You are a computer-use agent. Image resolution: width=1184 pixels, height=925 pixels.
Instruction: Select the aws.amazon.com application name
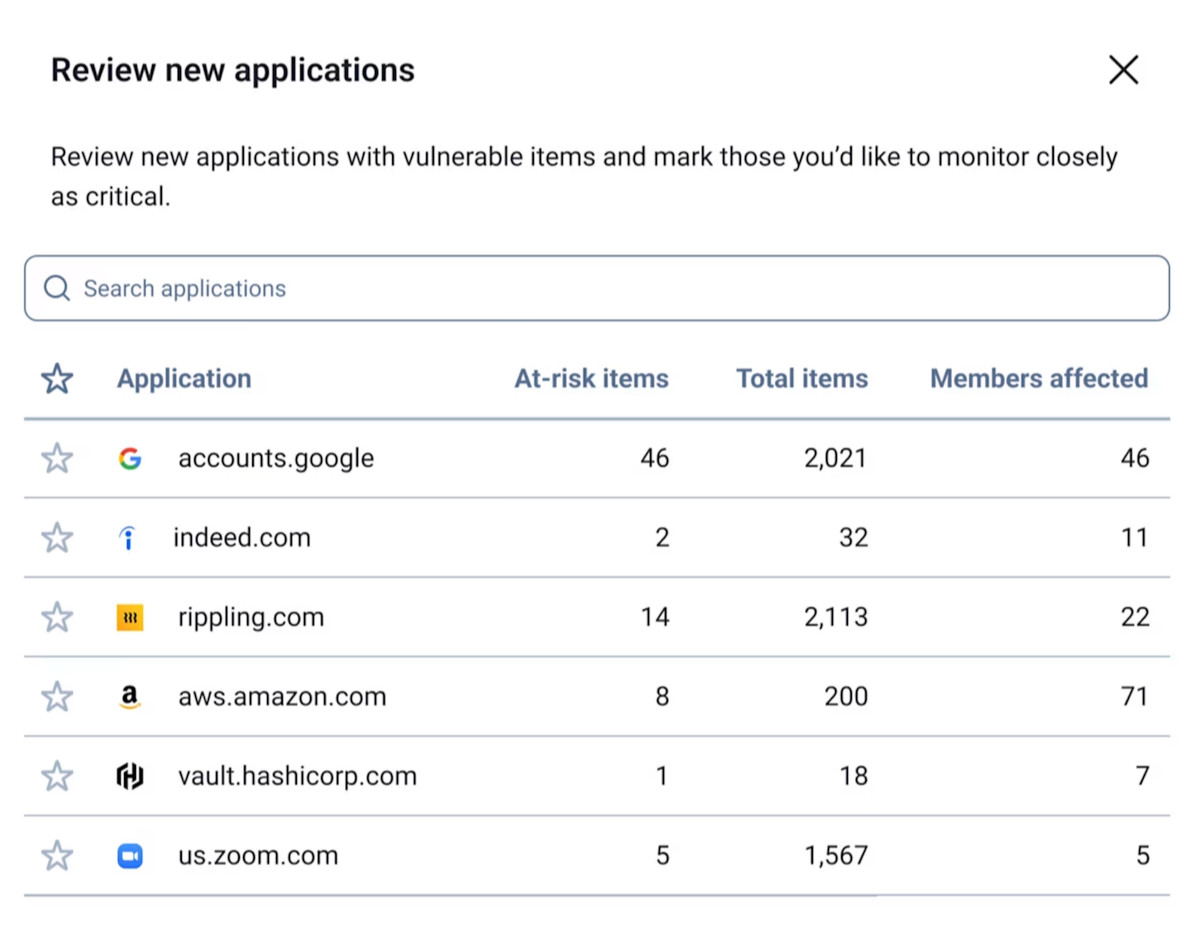(x=281, y=696)
